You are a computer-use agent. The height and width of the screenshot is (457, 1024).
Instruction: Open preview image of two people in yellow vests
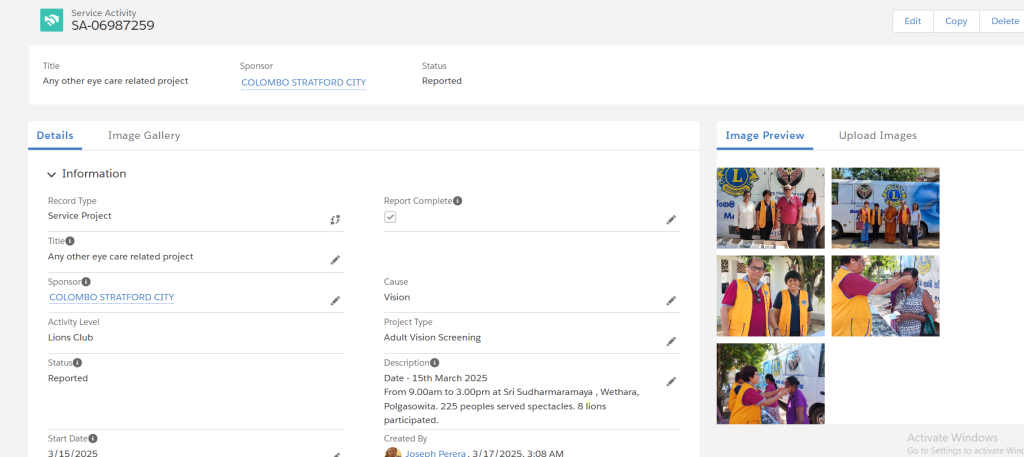pyautogui.click(x=771, y=296)
